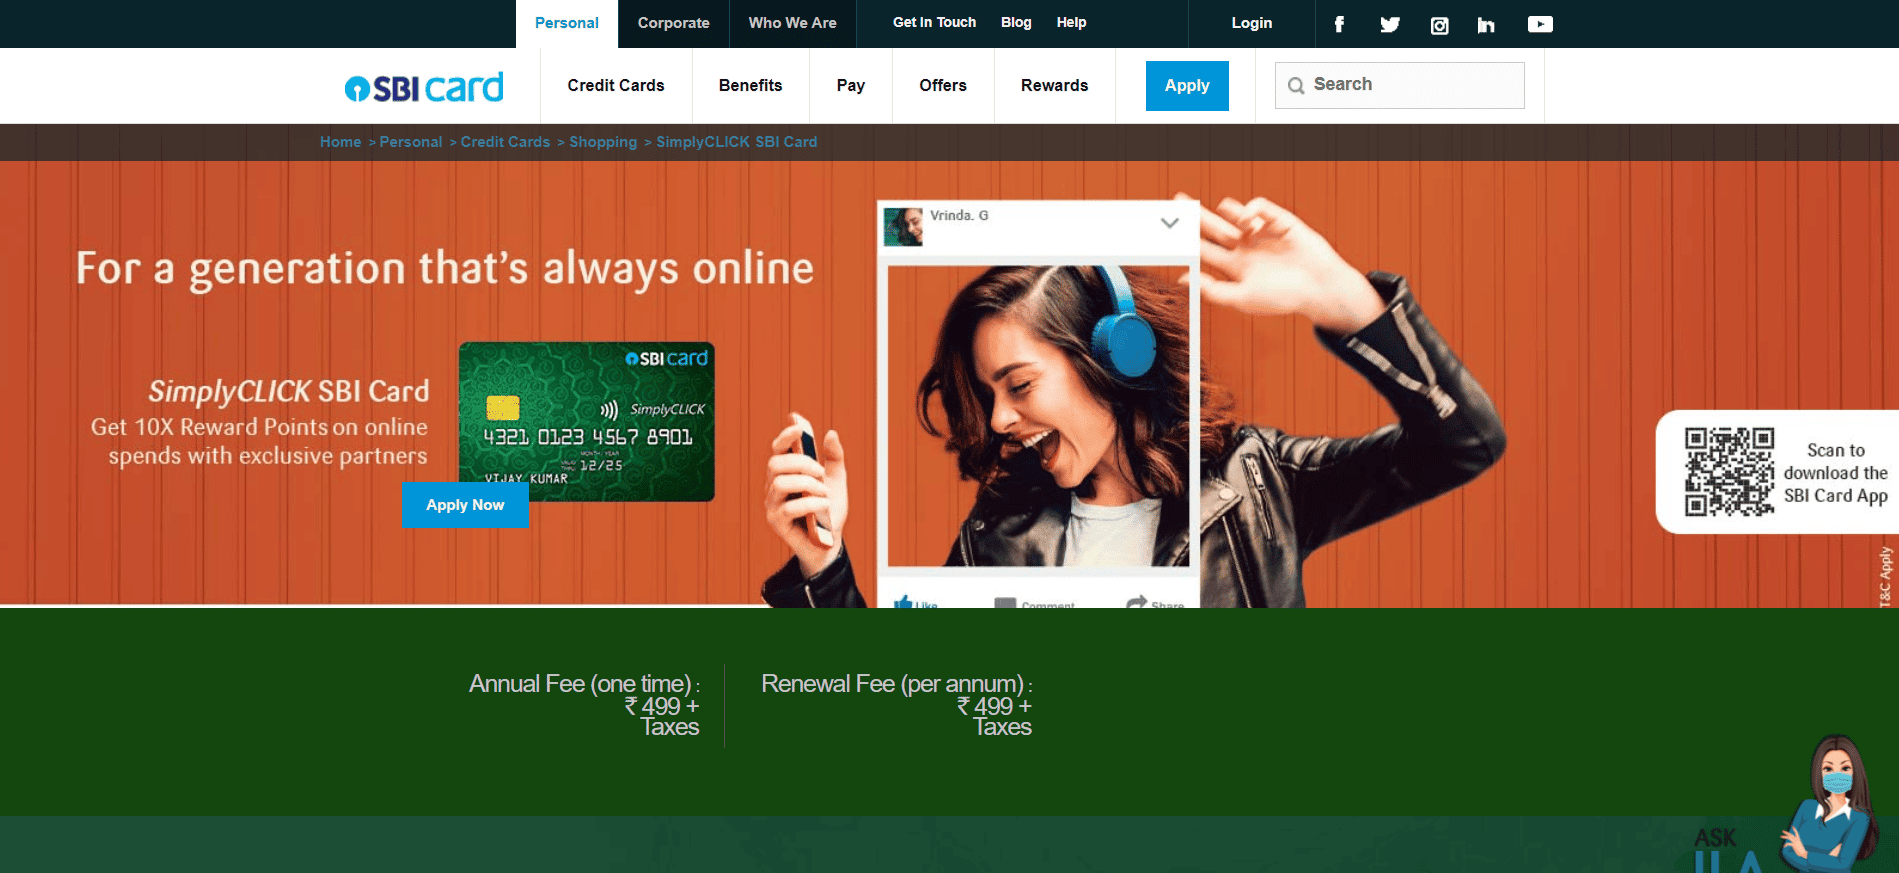Open the Credit Cards menu
1899x873 pixels.
616,86
